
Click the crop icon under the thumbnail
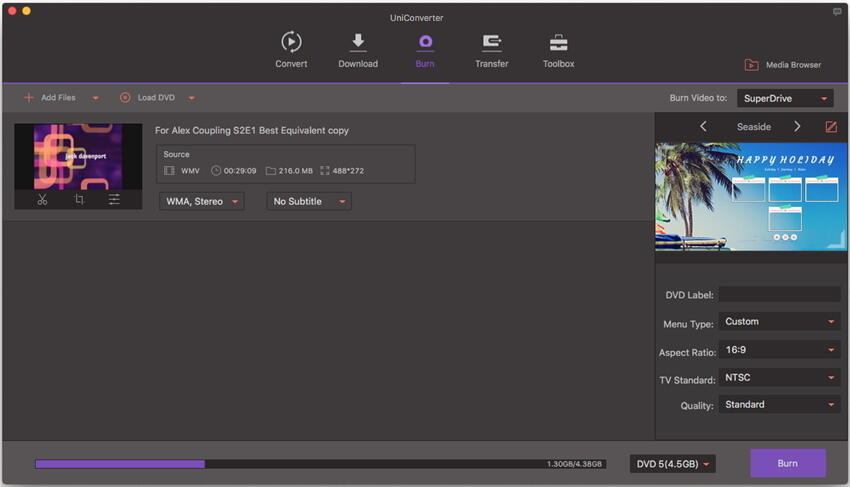[x=79, y=200]
